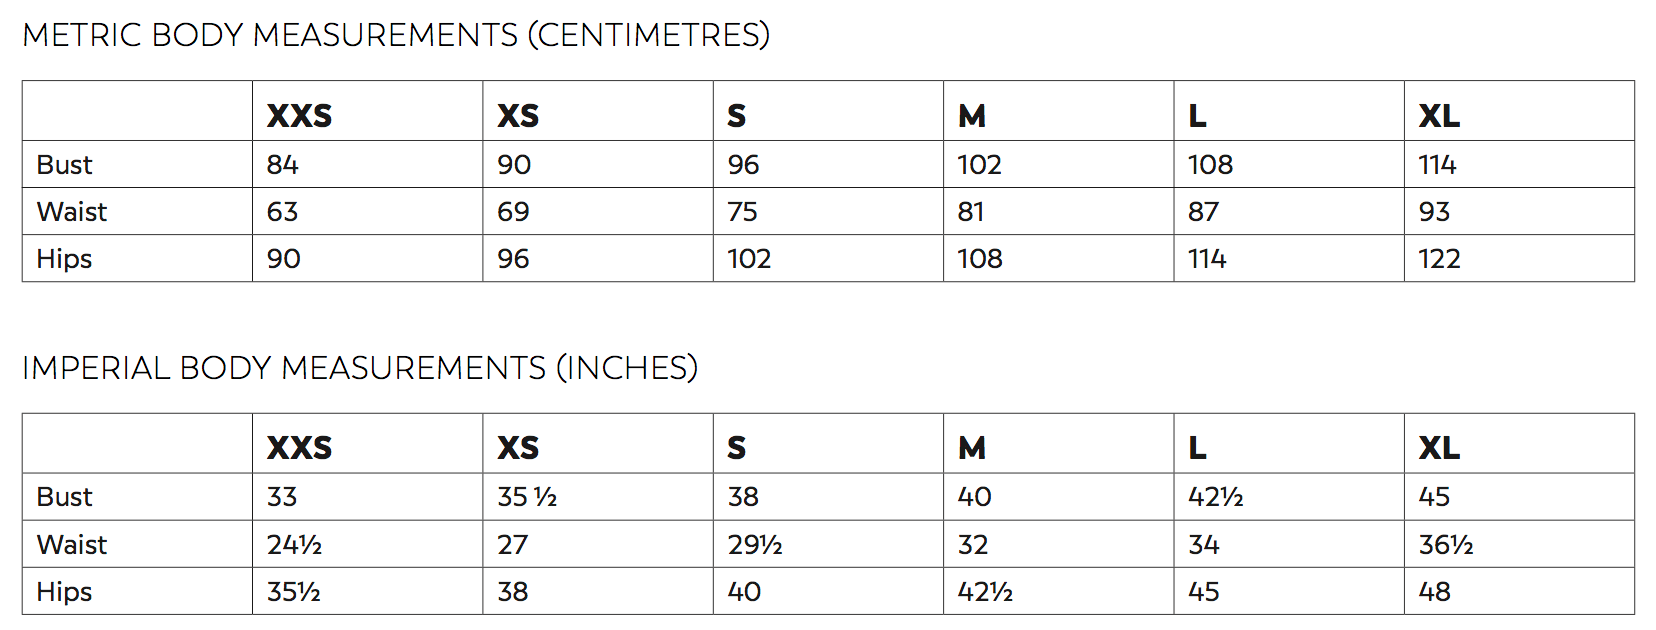Click the metric waist cell showing 63
This screenshot has width=1656, height=630.
pos(282,212)
